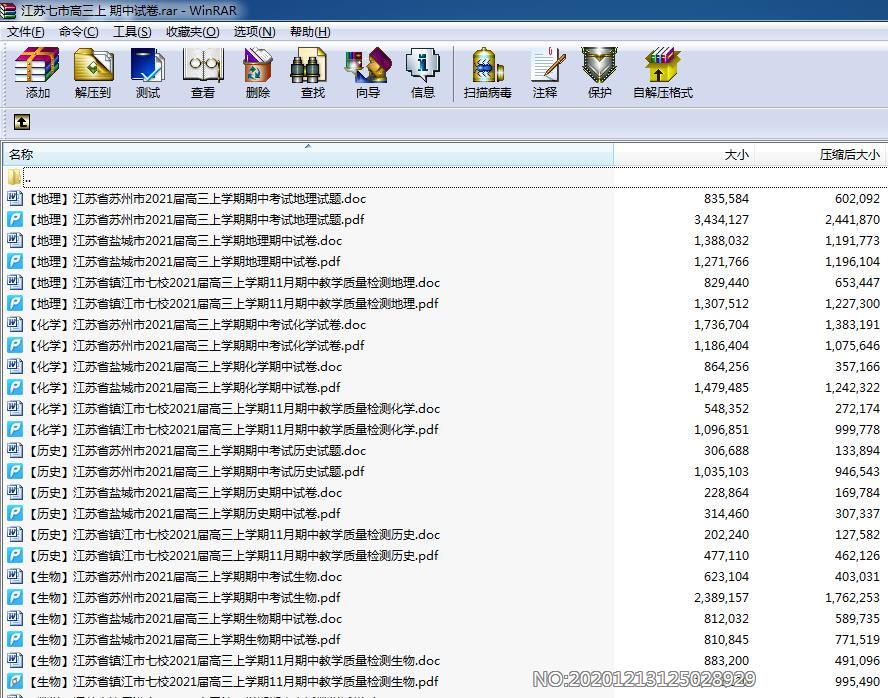Viewport: 888px width, 698px height.
Task: Click the Delete (删除) toolbar icon
Action: pyautogui.click(x=258, y=73)
